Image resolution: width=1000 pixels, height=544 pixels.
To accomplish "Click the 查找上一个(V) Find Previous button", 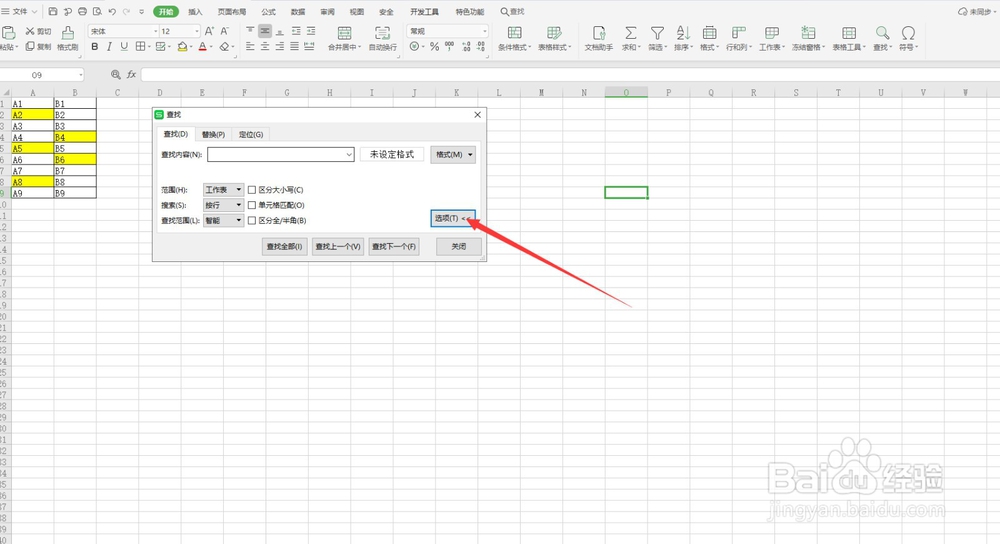I will (338, 246).
